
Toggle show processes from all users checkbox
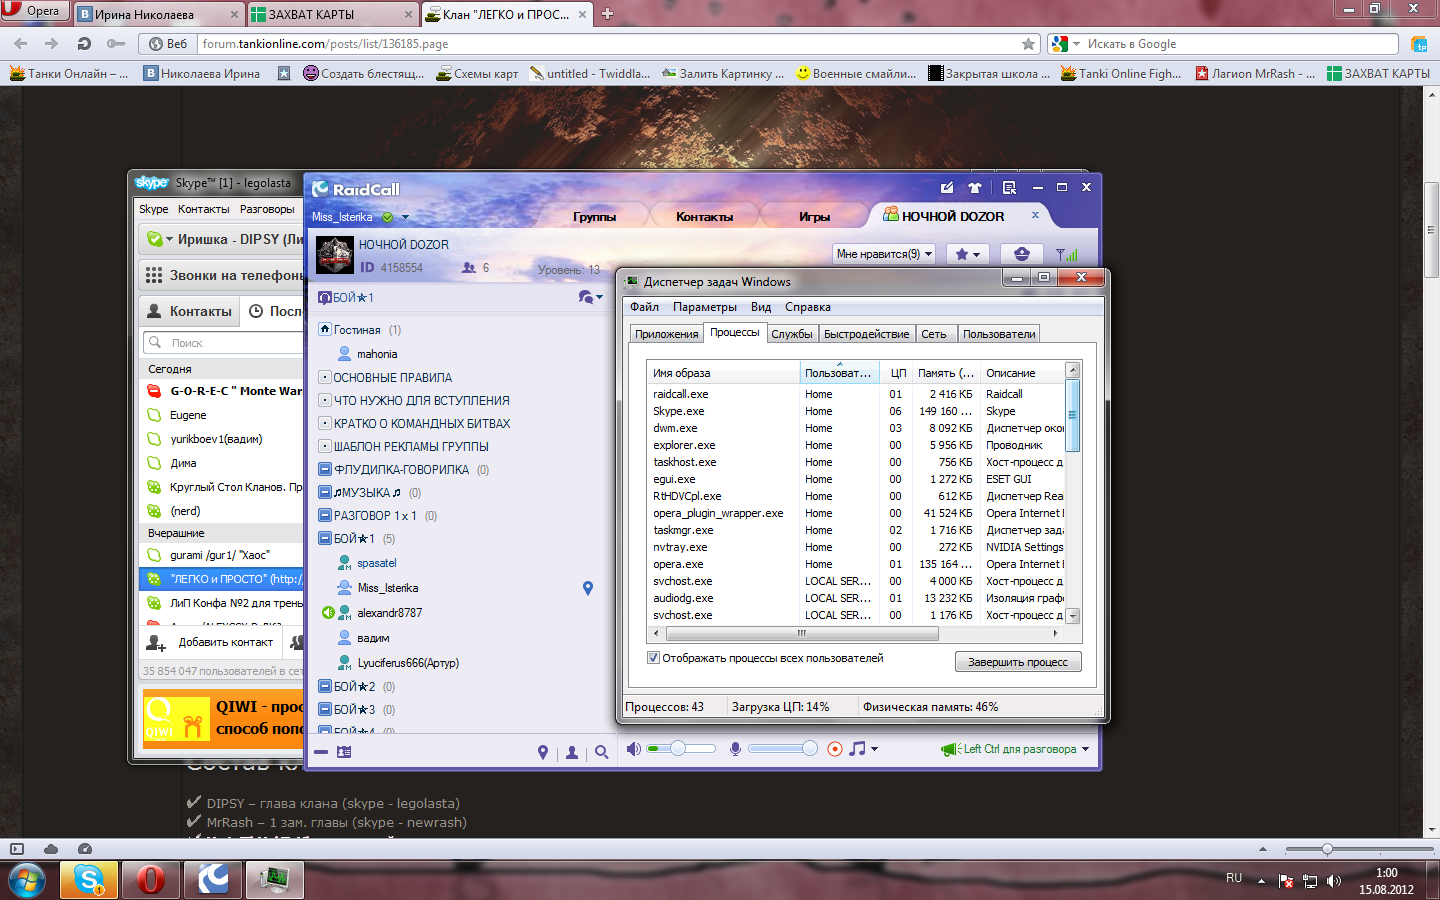pos(654,658)
